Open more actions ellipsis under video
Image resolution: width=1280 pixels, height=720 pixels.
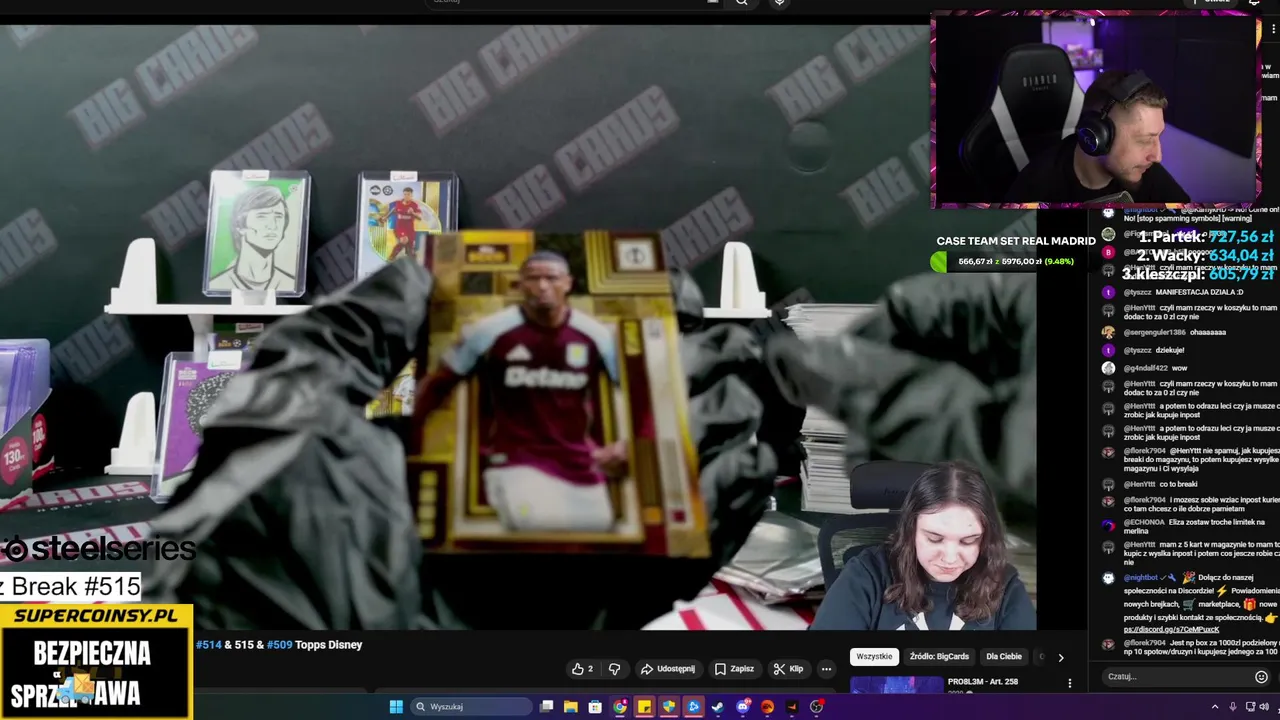coord(826,669)
